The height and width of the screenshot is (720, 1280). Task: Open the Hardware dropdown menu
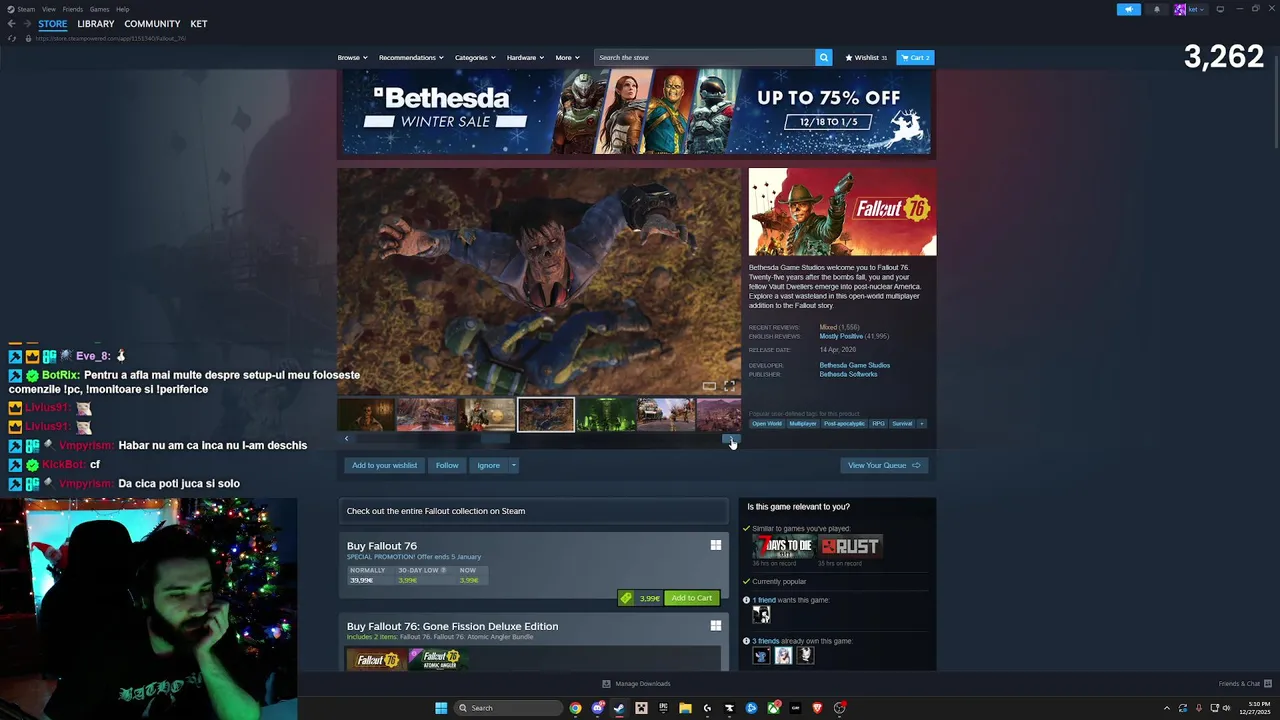[525, 57]
